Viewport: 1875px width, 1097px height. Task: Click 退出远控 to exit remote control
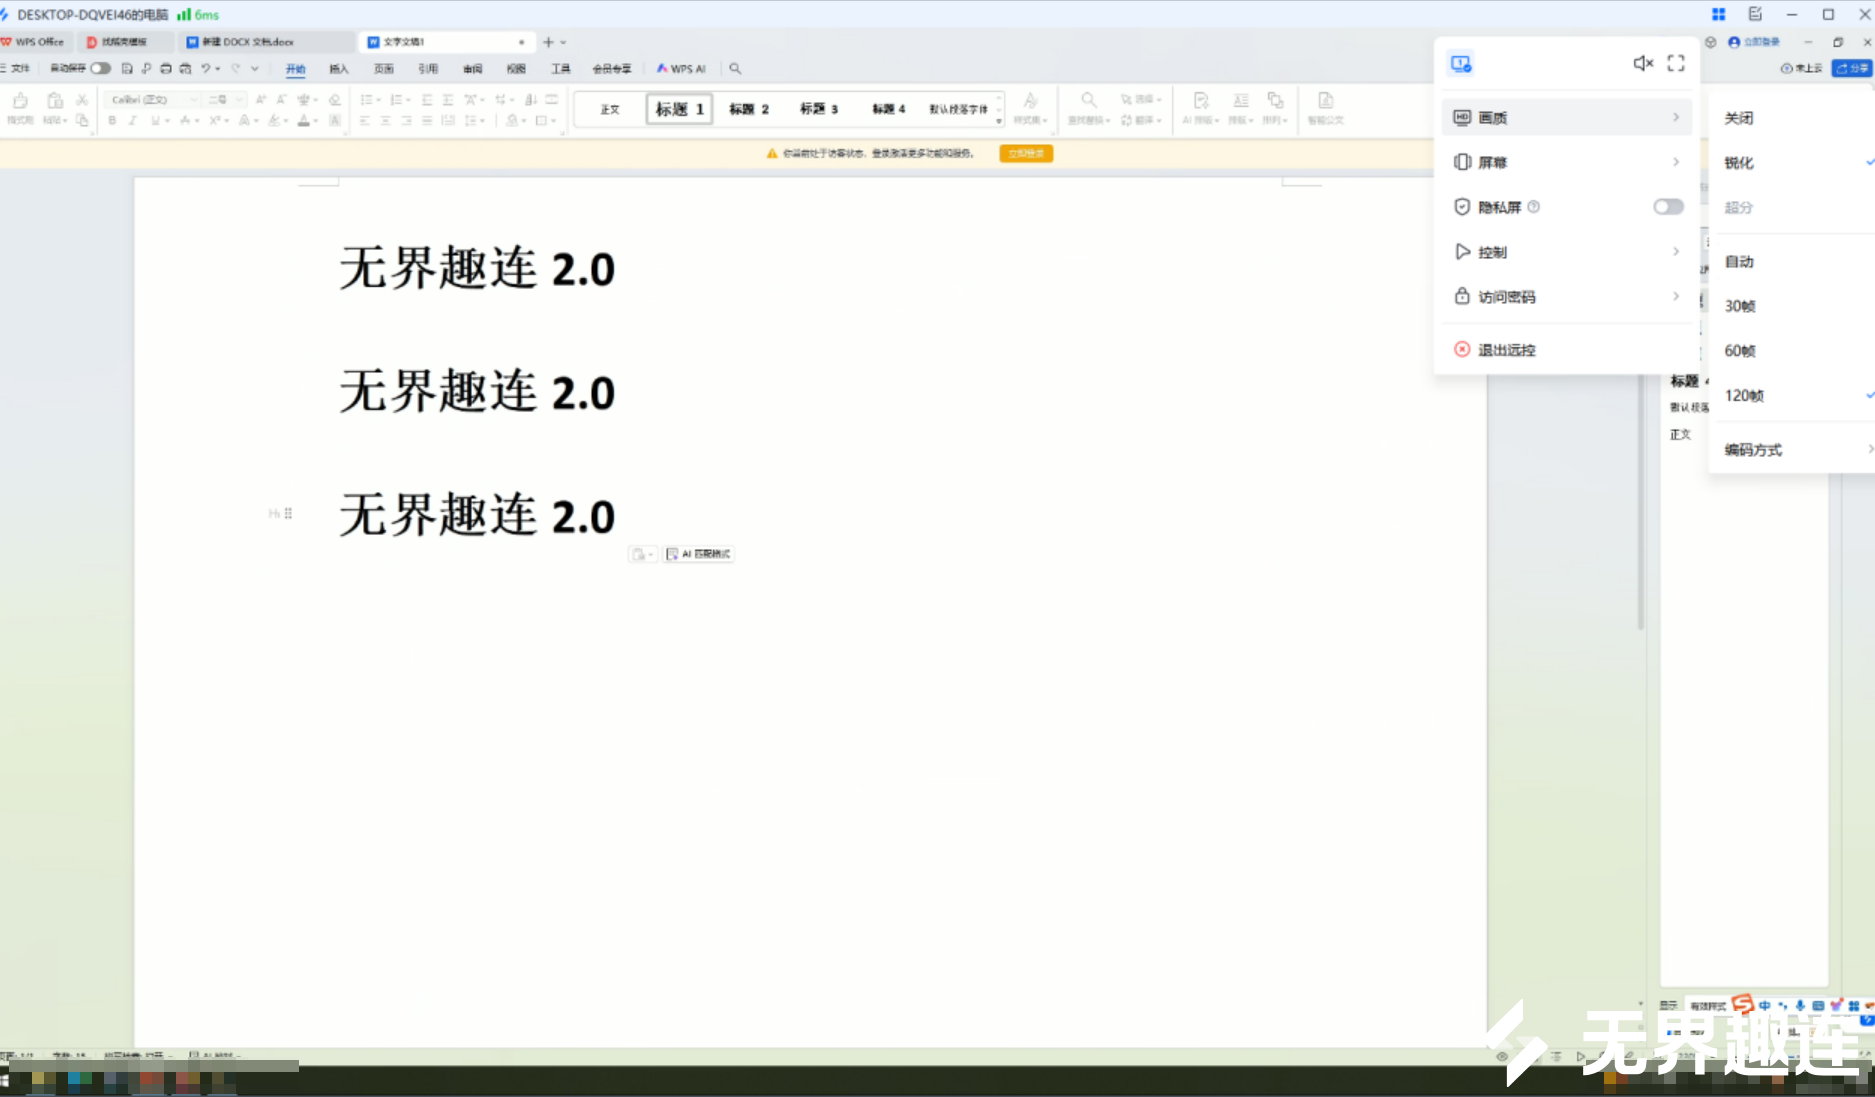pyautogui.click(x=1506, y=350)
